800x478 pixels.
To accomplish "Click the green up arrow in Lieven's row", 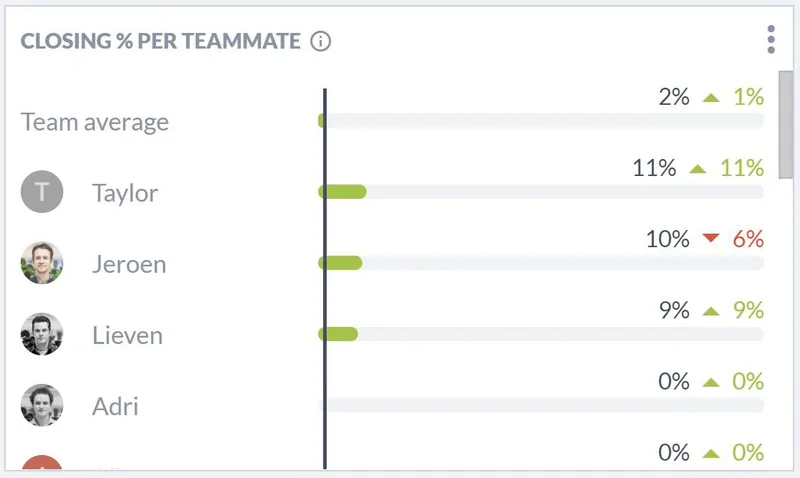I will coord(711,311).
